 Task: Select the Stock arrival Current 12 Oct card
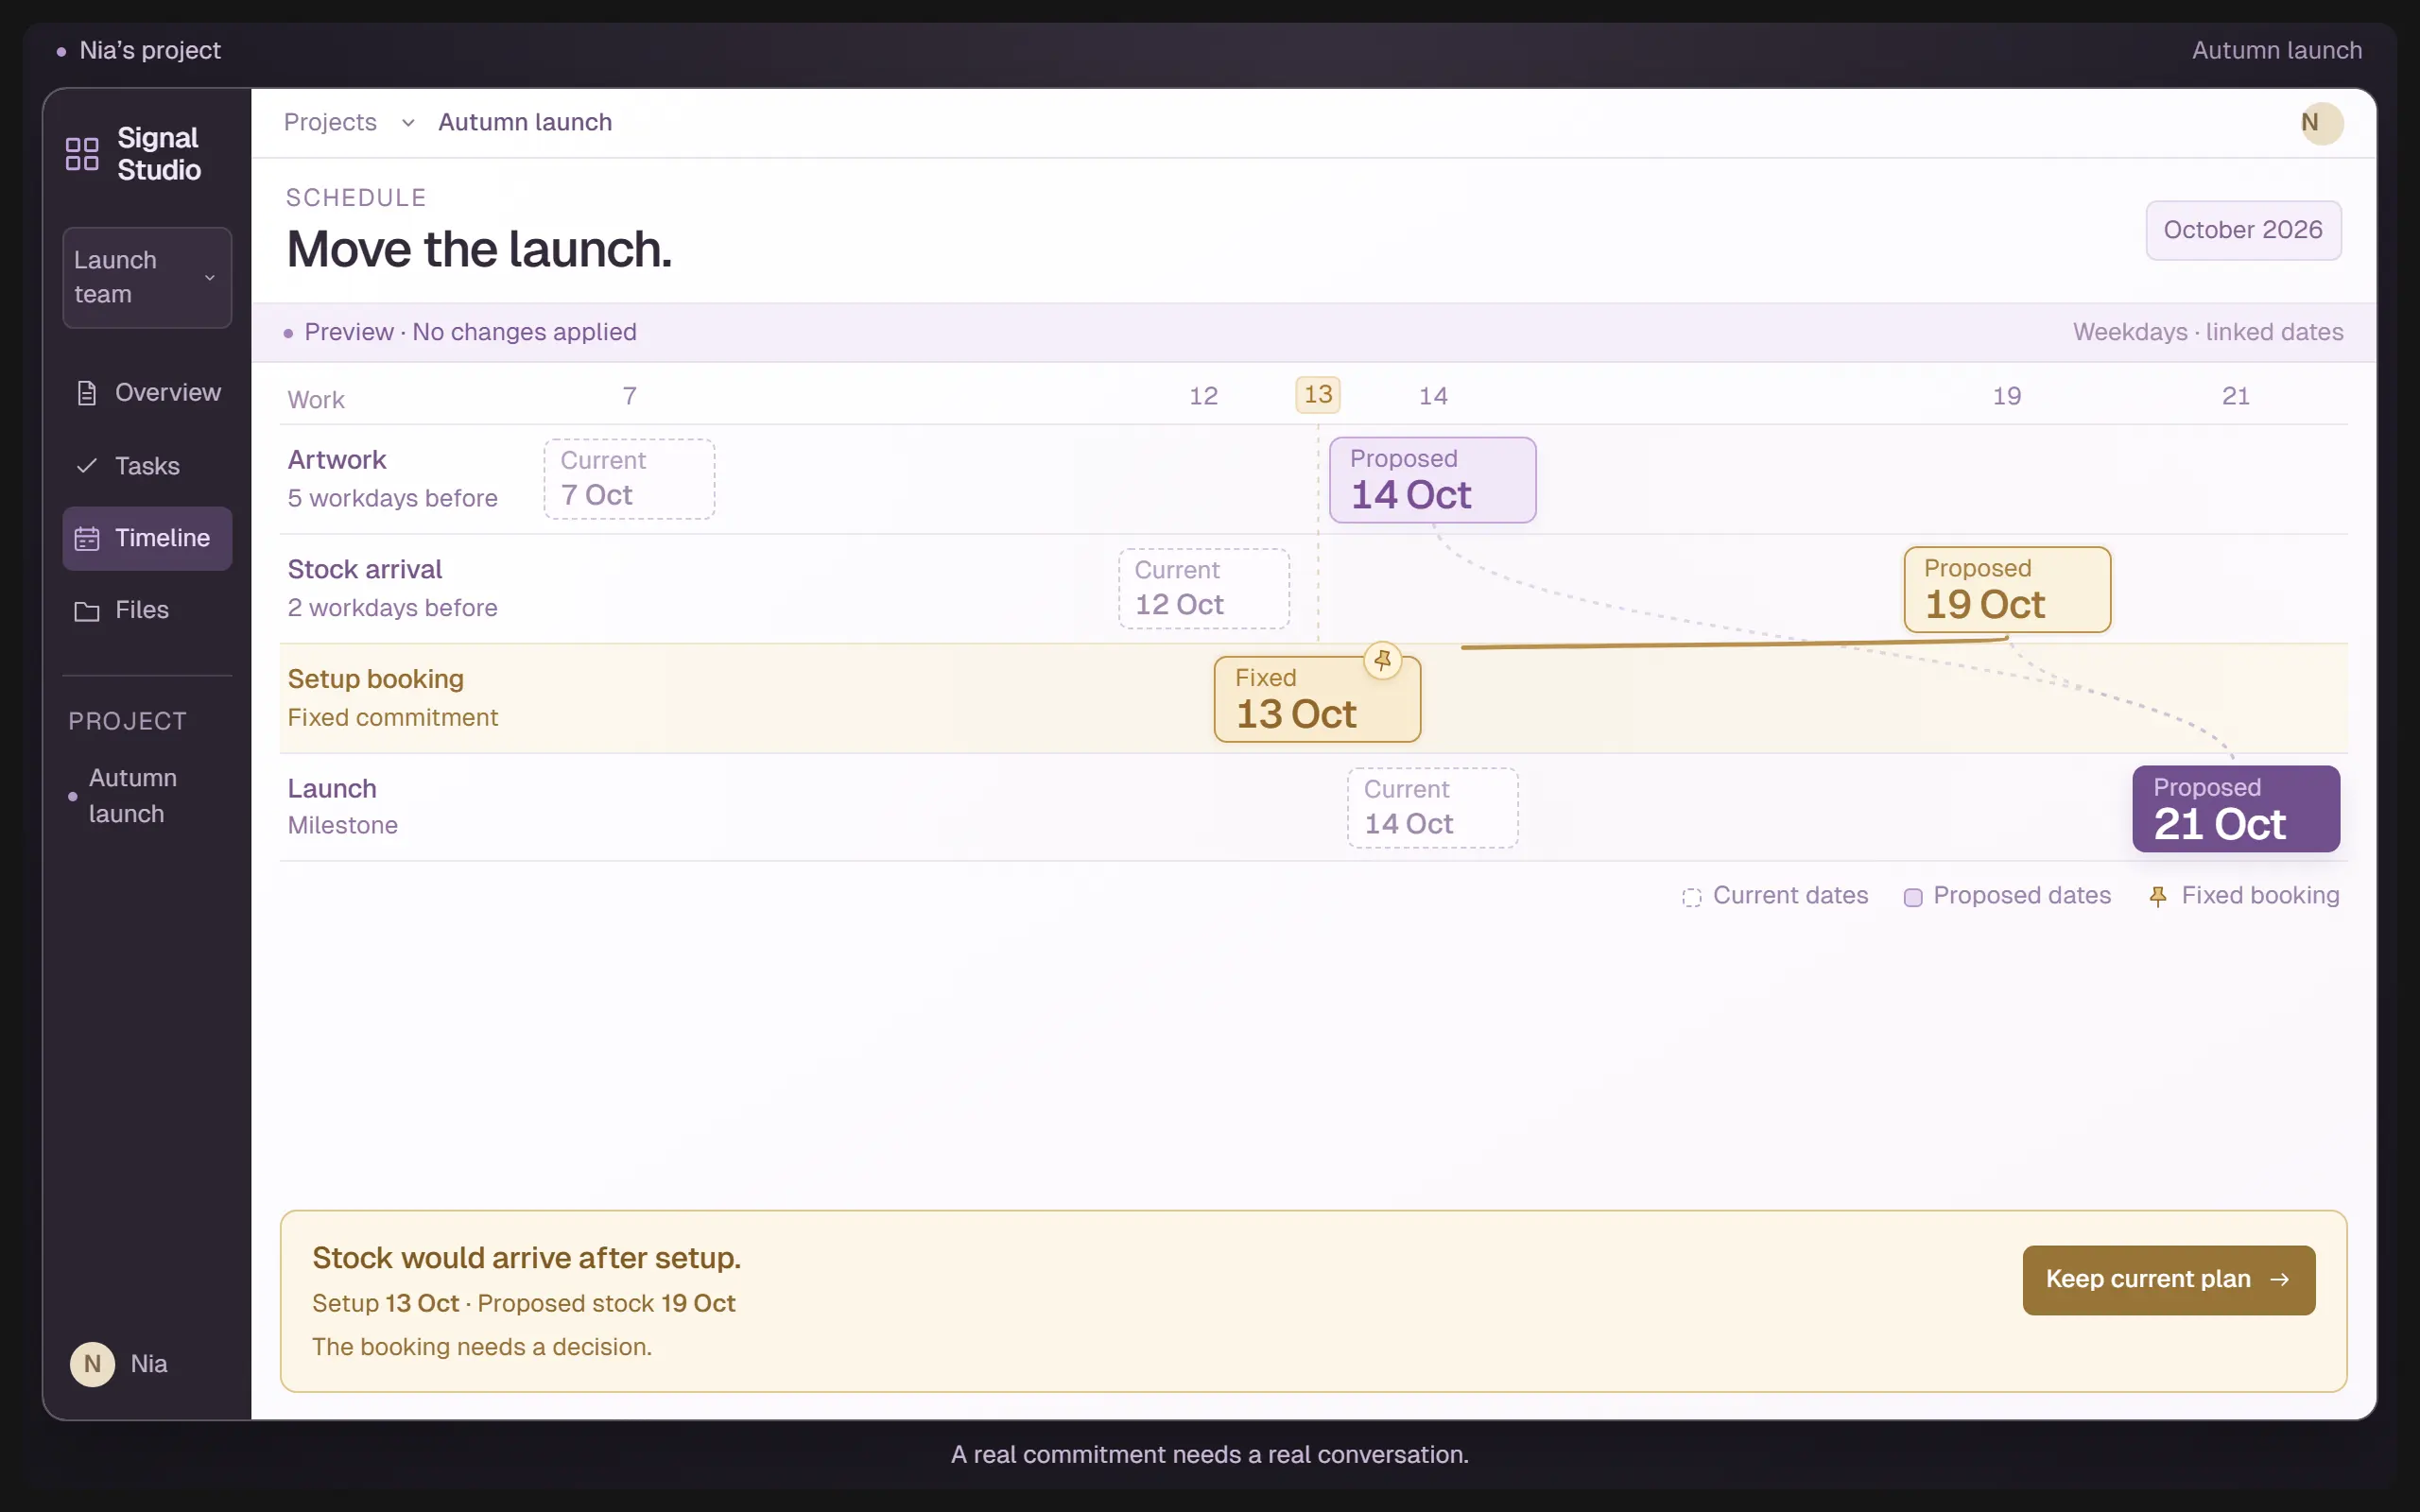tap(1203, 588)
